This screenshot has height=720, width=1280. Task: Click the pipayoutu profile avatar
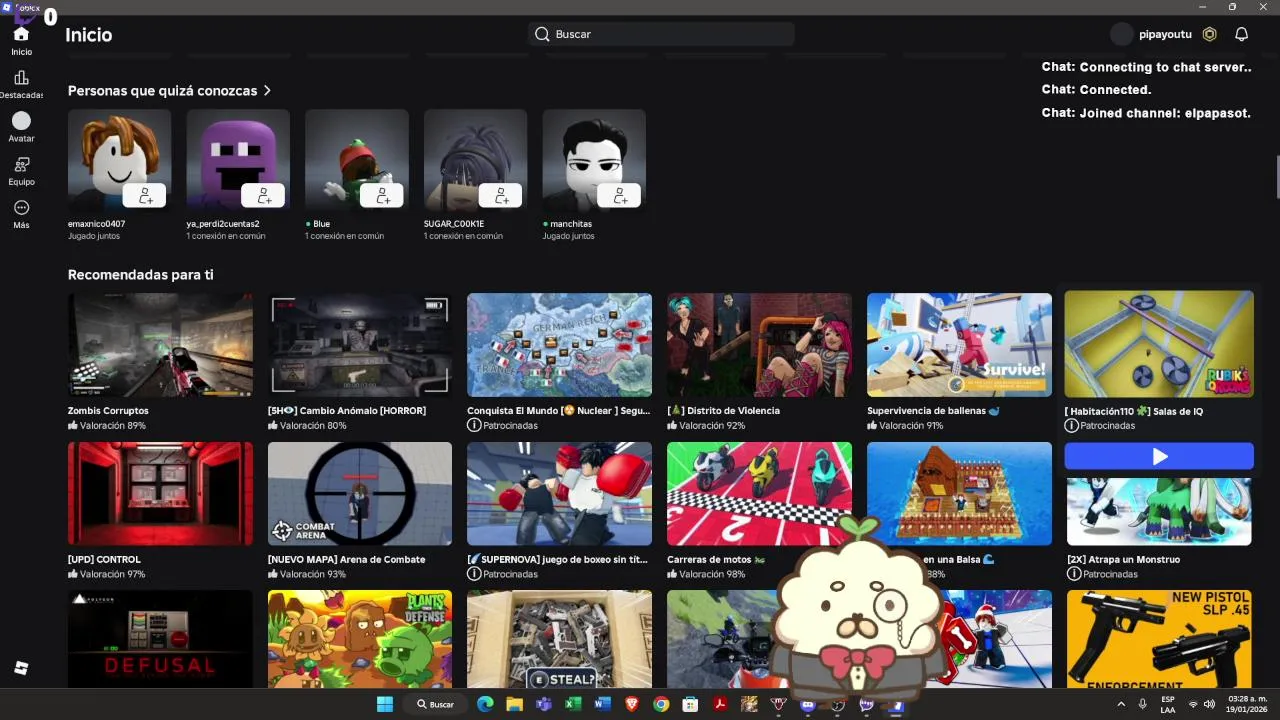(x=1122, y=34)
